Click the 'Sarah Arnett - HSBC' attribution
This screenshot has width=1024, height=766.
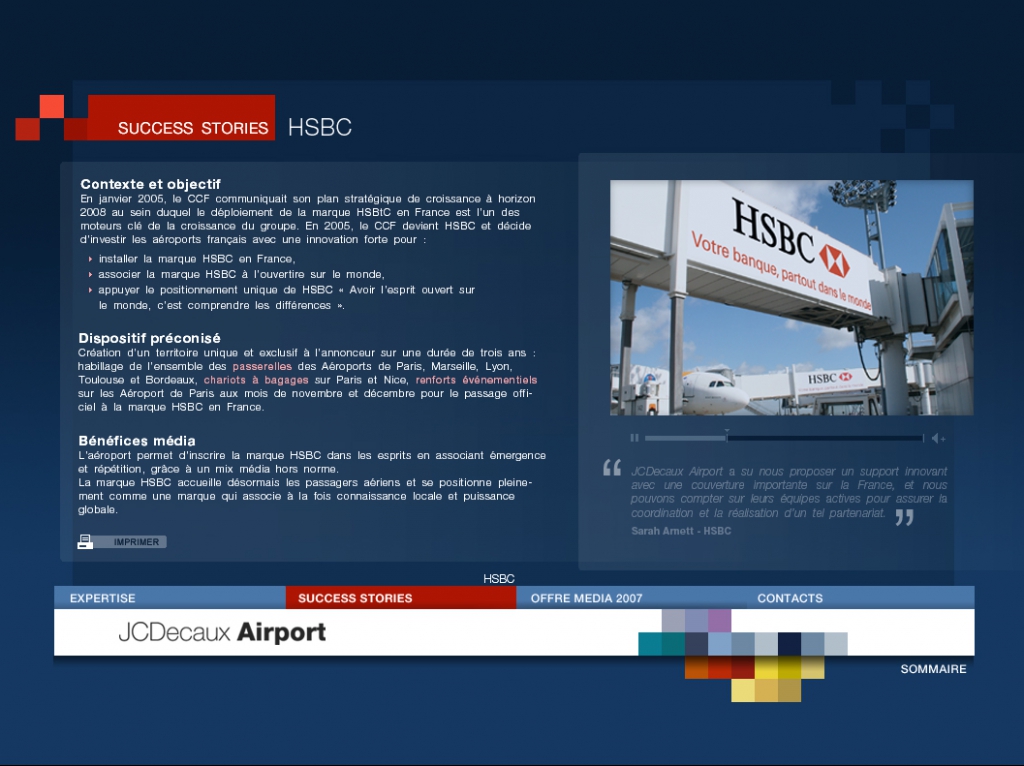pyautogui.click(x=681, y=531)
